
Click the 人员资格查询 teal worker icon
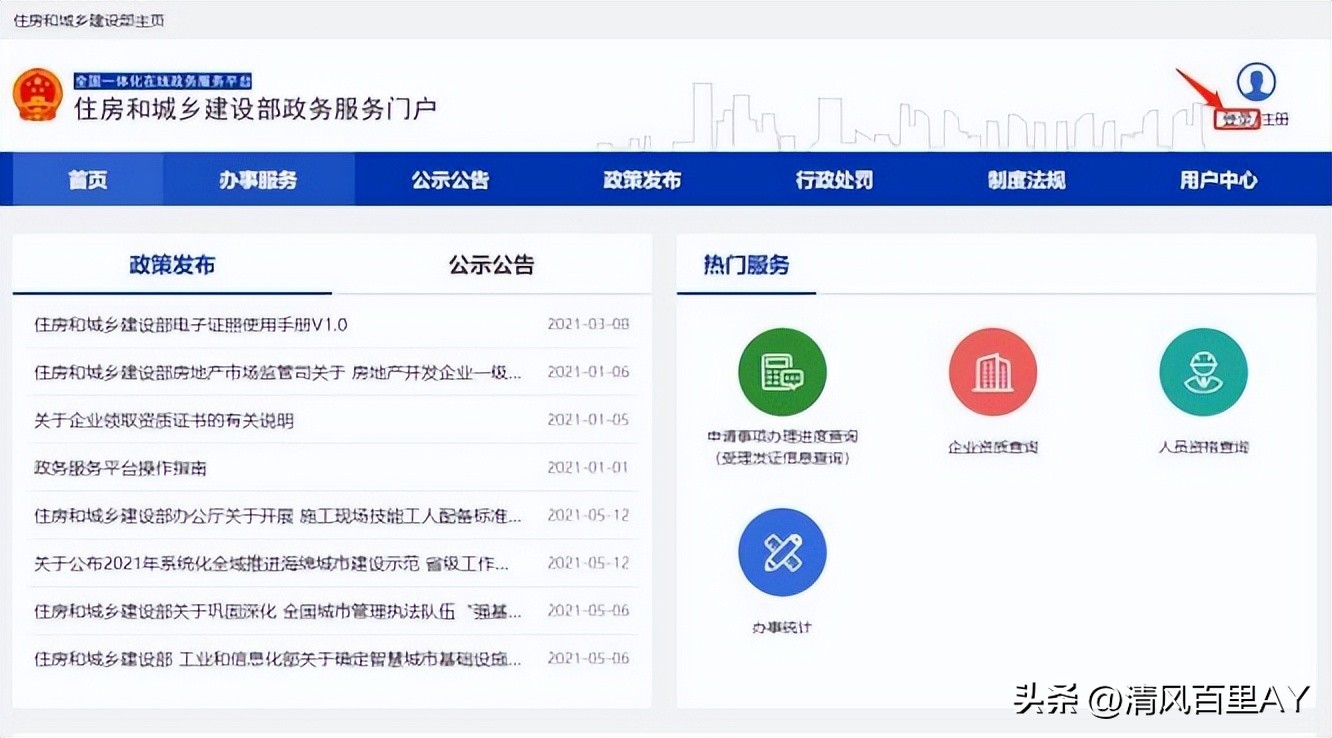1203,371
